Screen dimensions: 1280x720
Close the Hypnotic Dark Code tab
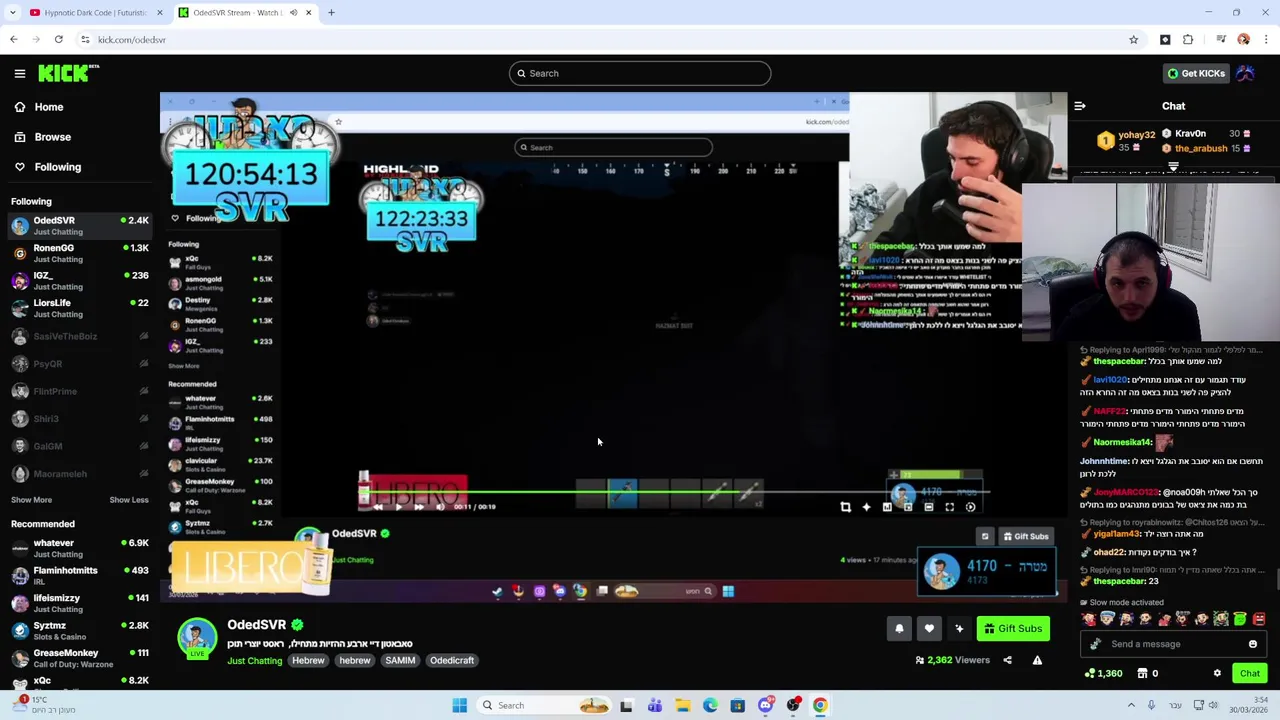tap(159, 13)
